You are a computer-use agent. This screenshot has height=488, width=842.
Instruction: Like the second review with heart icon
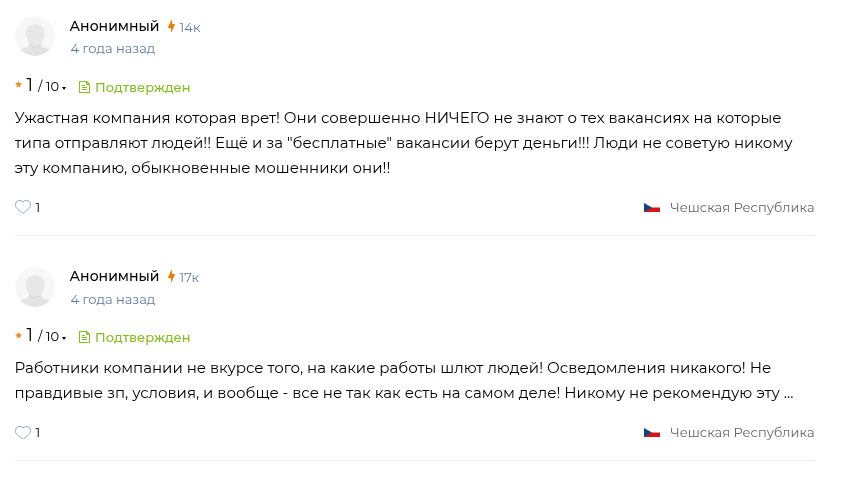pyautogui.click(x=23, y=433)
